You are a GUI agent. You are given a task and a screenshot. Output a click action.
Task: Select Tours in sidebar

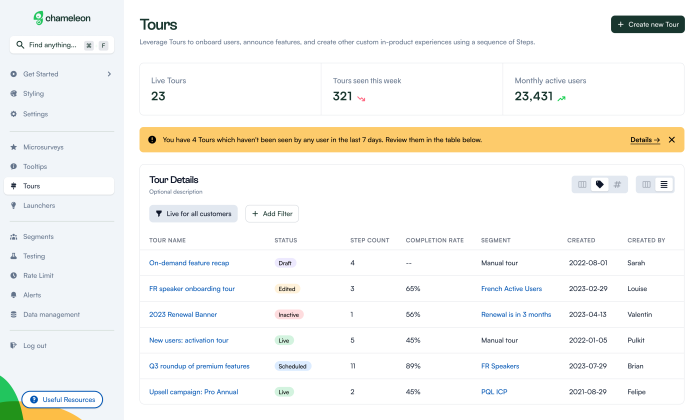[59, 186]
